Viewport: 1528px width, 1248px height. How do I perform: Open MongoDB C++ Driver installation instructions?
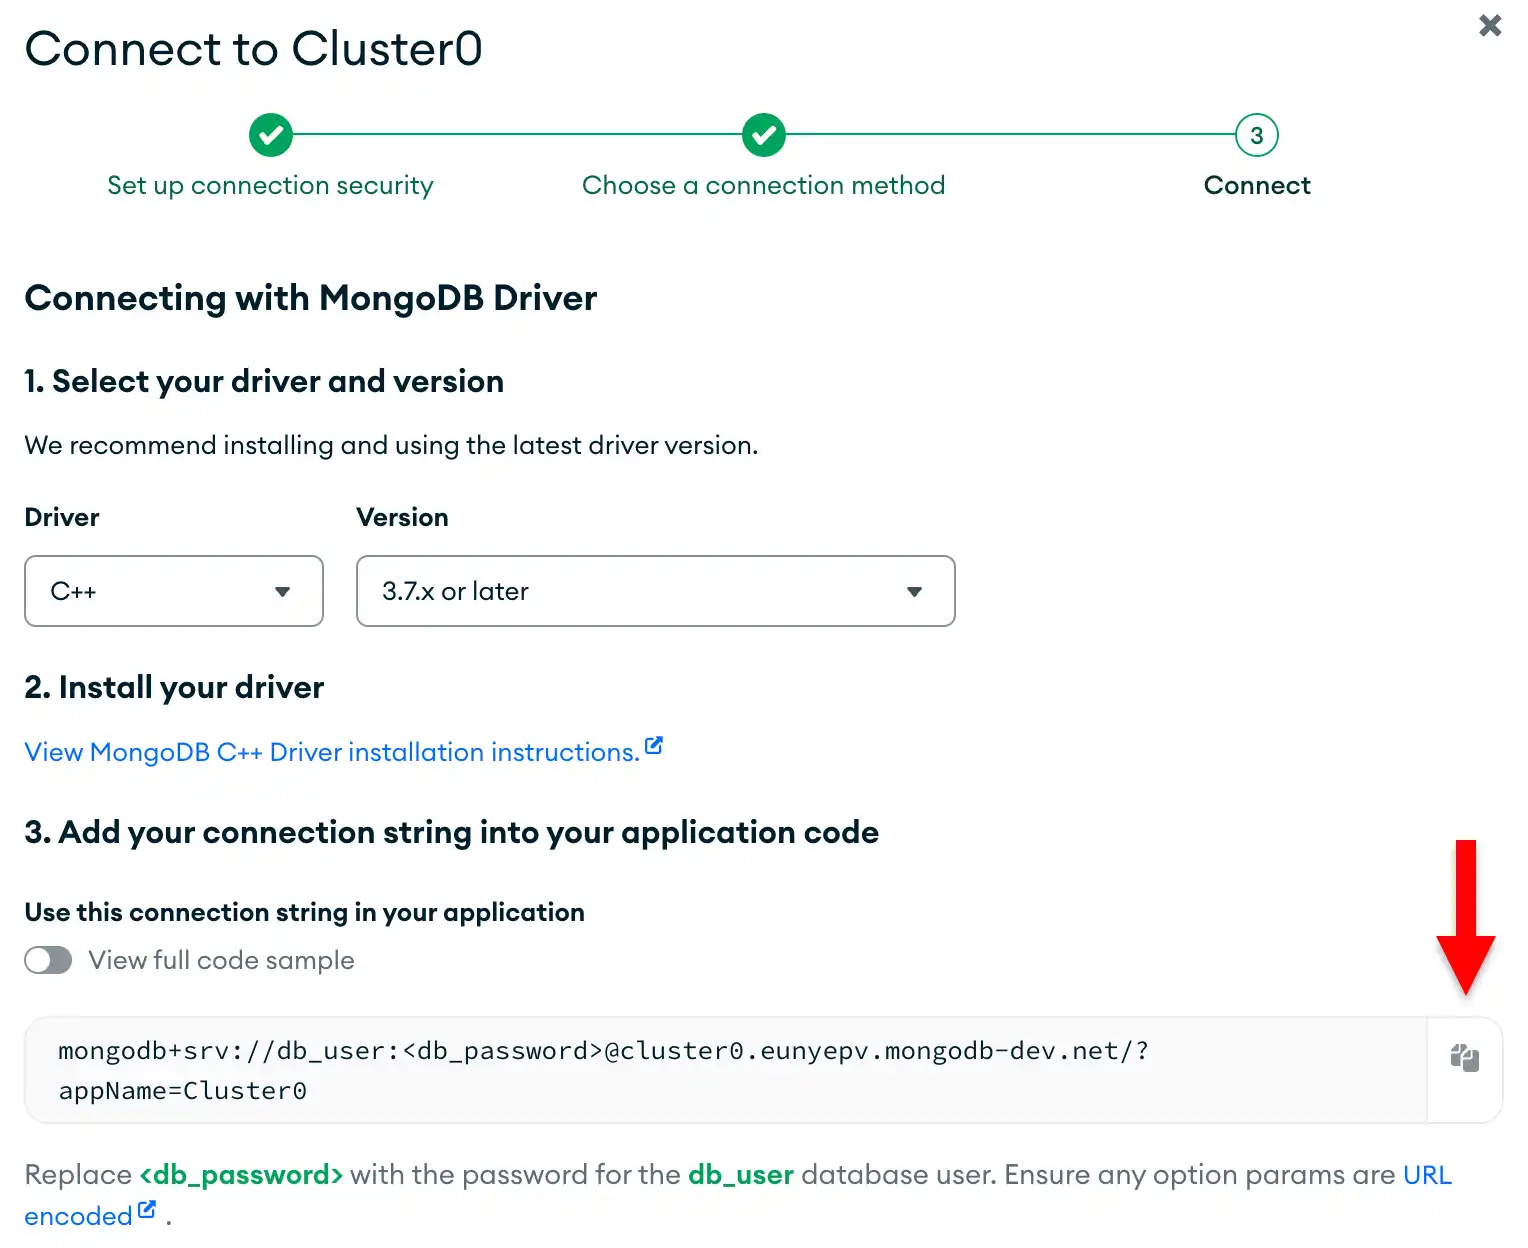(330, 752)
